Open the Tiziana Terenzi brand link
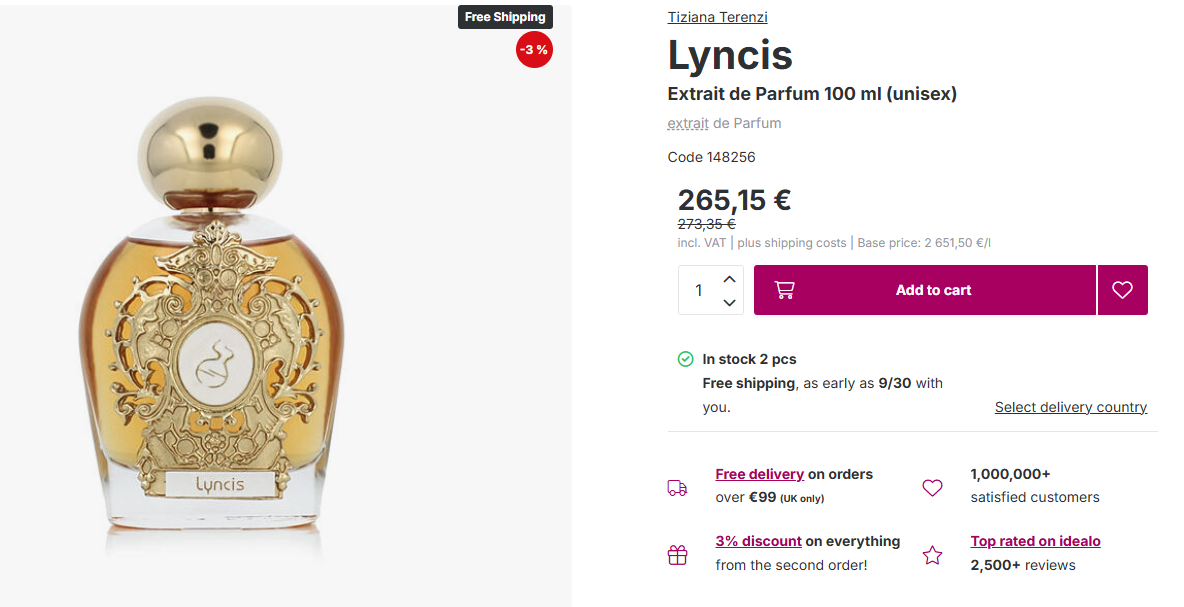The width and height of the screenshot is (1184, 607). (x=717, y=17)
